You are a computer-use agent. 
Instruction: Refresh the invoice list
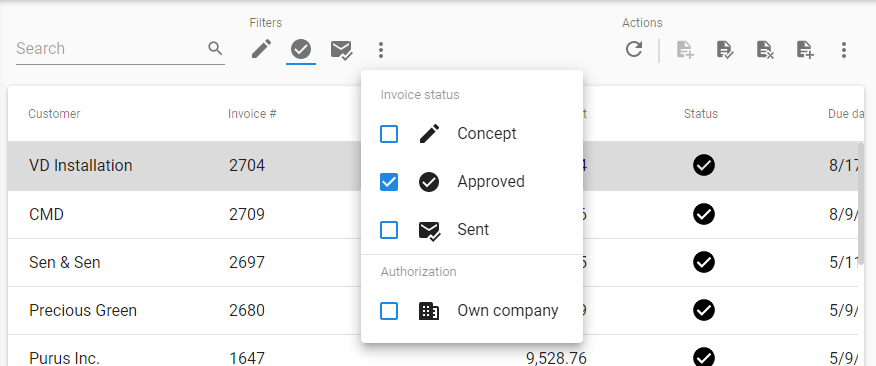634,49
